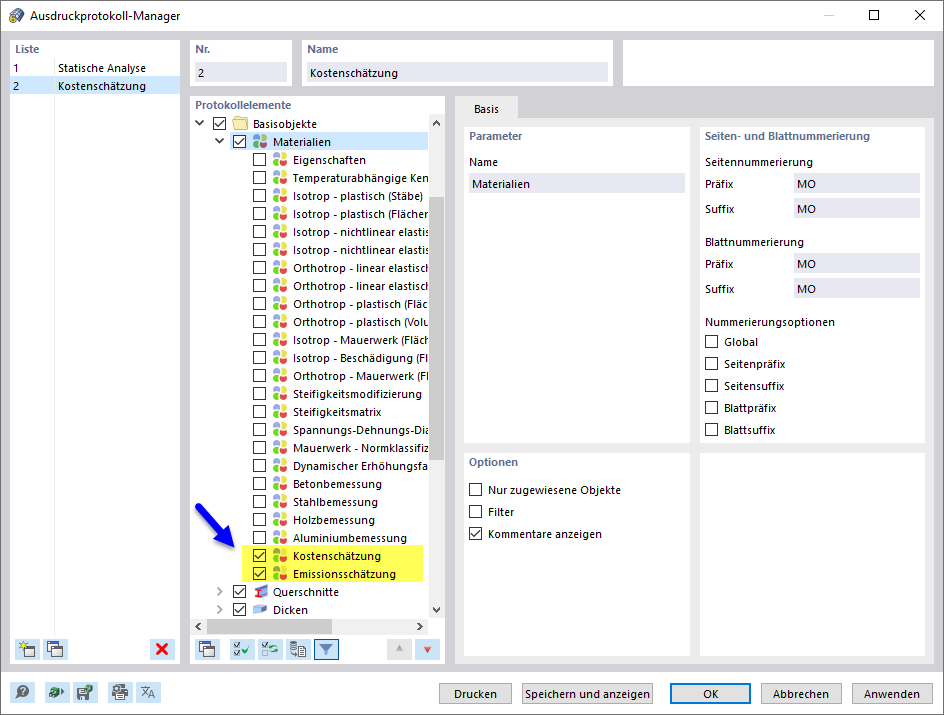This screenshot has height=715, width=944.
Task: Click the database-to-document import icon
Action: [298, 649]
